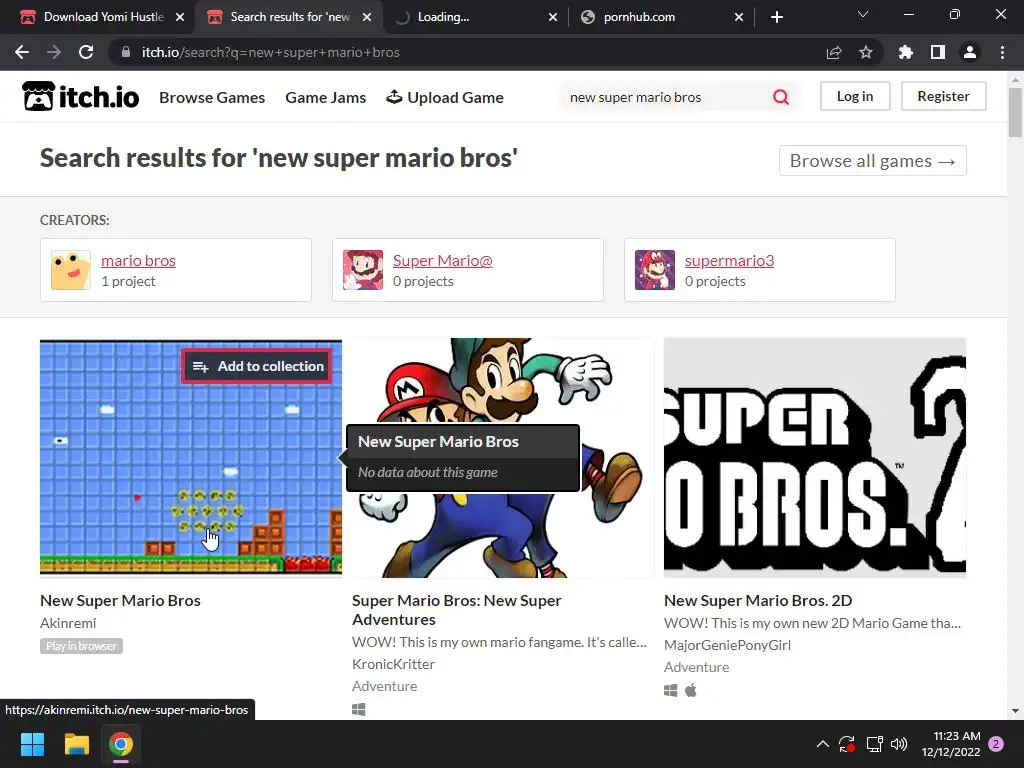This screenshot has height=768, width=1024.
Task: Toggle the browser side panel icon
Action: [x=938, y=52]
